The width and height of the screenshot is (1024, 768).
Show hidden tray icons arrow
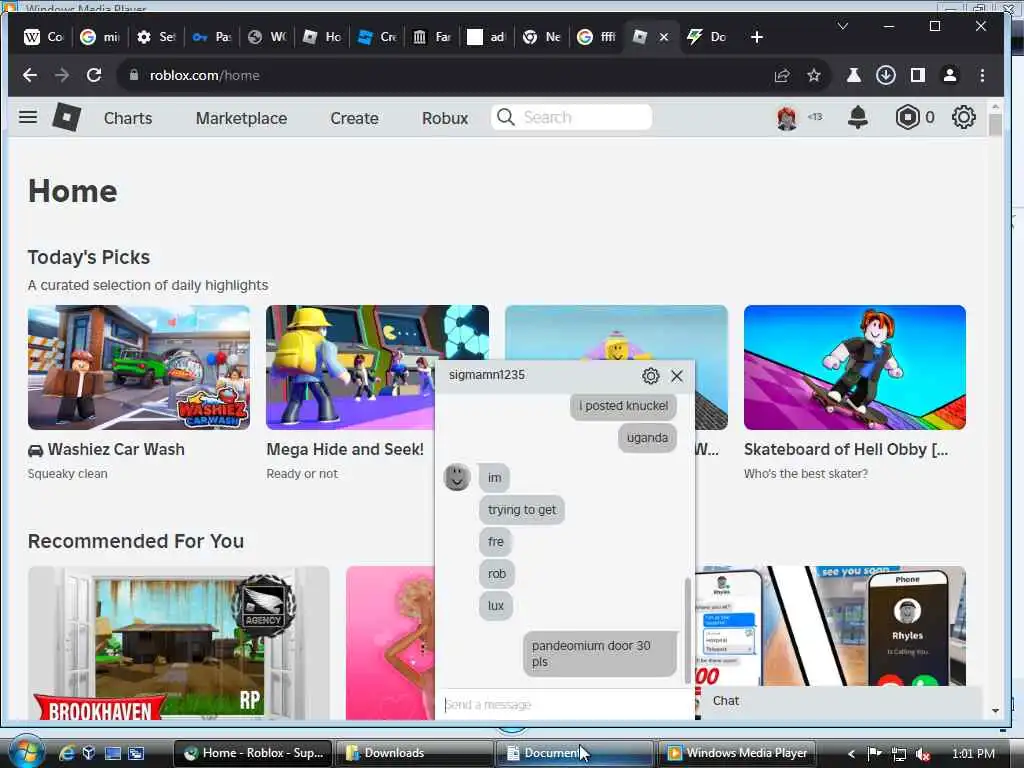(x=851, y=754)
